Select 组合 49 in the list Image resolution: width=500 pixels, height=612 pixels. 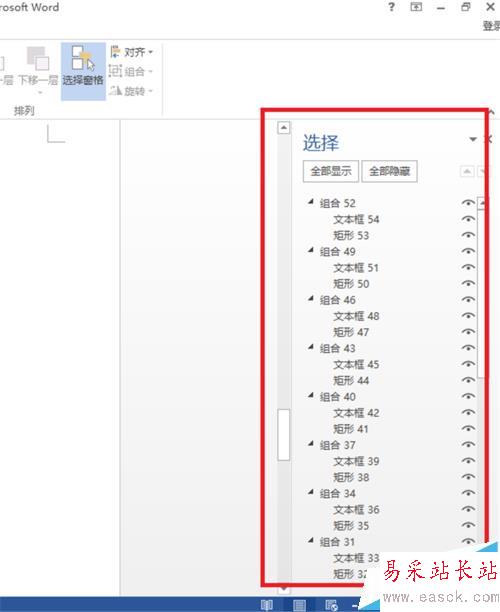point(337,252)
